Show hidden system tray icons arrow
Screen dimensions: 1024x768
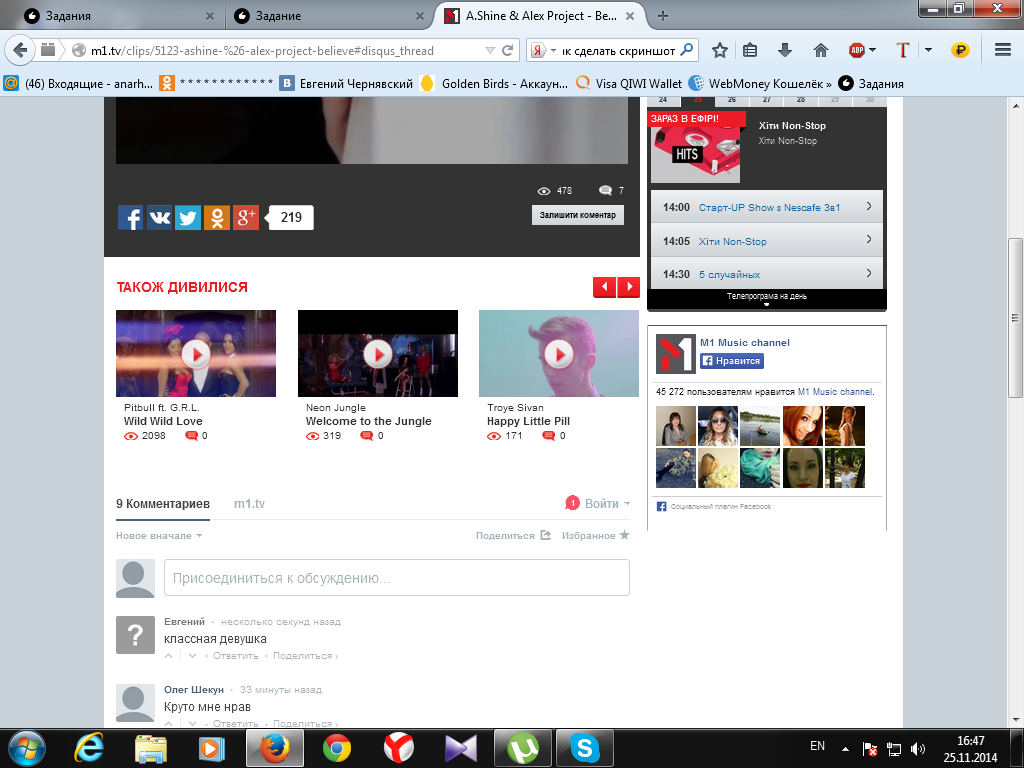click(845, 749)
